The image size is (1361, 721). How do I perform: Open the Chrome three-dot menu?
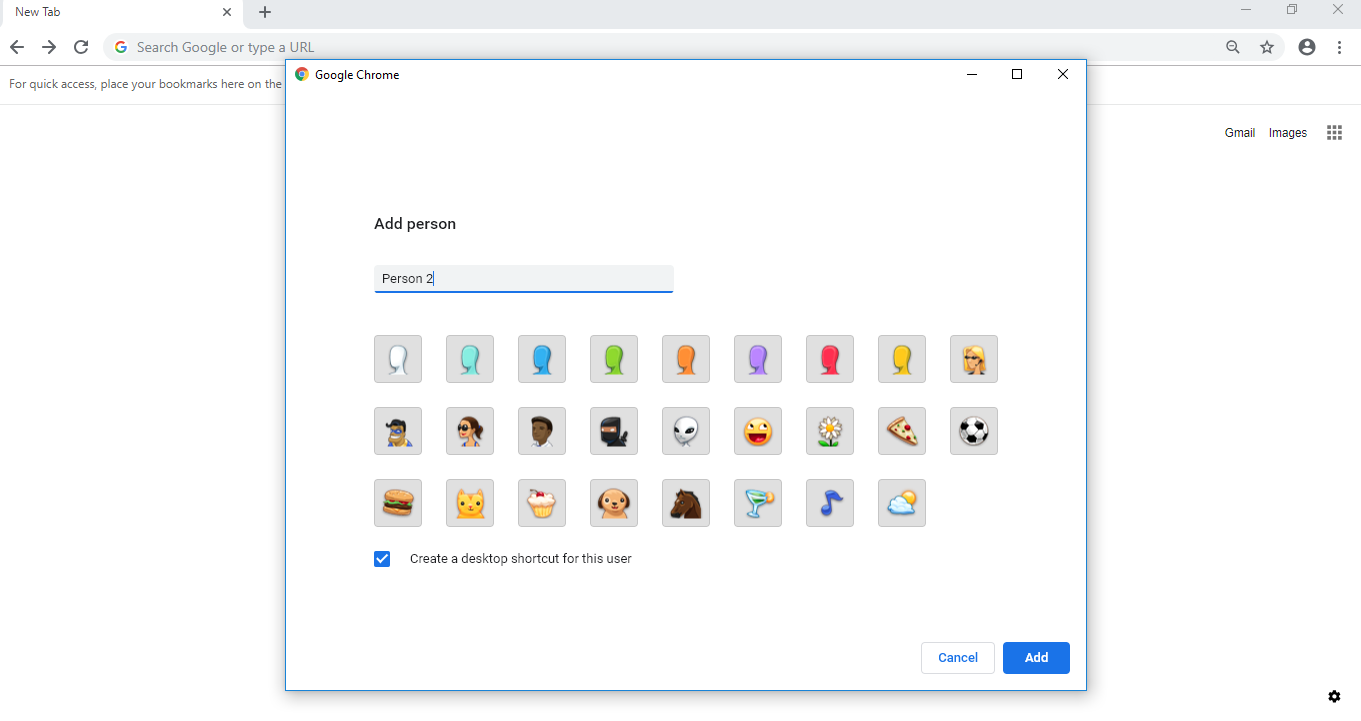point(1339,47)
